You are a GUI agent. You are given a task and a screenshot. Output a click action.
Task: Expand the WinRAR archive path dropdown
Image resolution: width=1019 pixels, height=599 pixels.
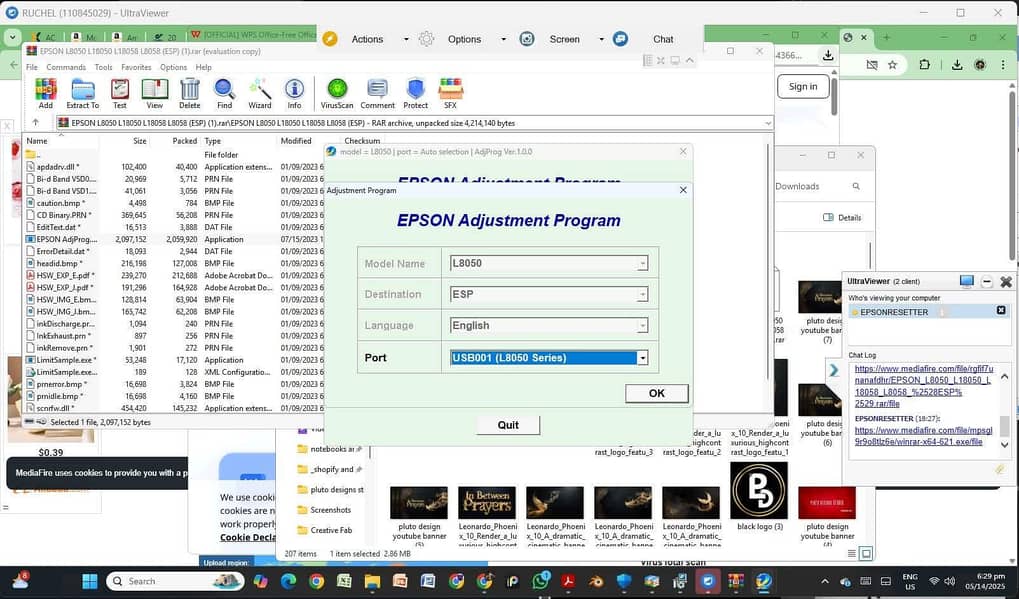768,123
